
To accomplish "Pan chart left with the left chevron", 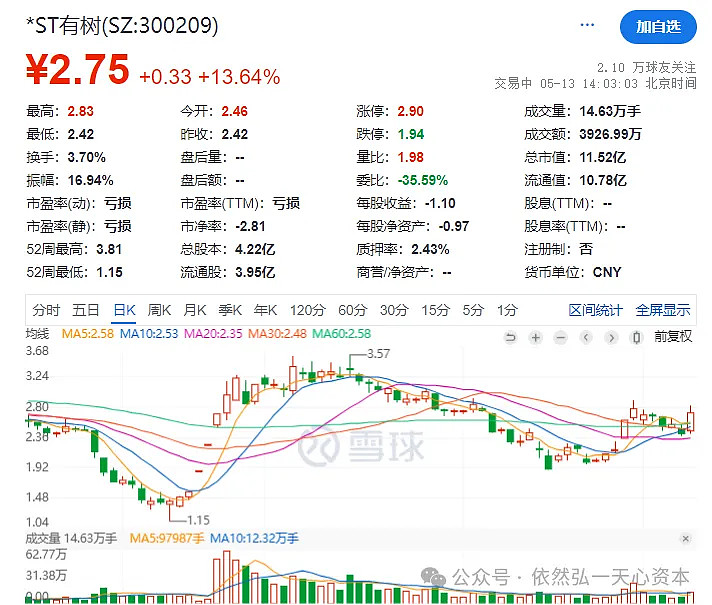I will 586,337.
